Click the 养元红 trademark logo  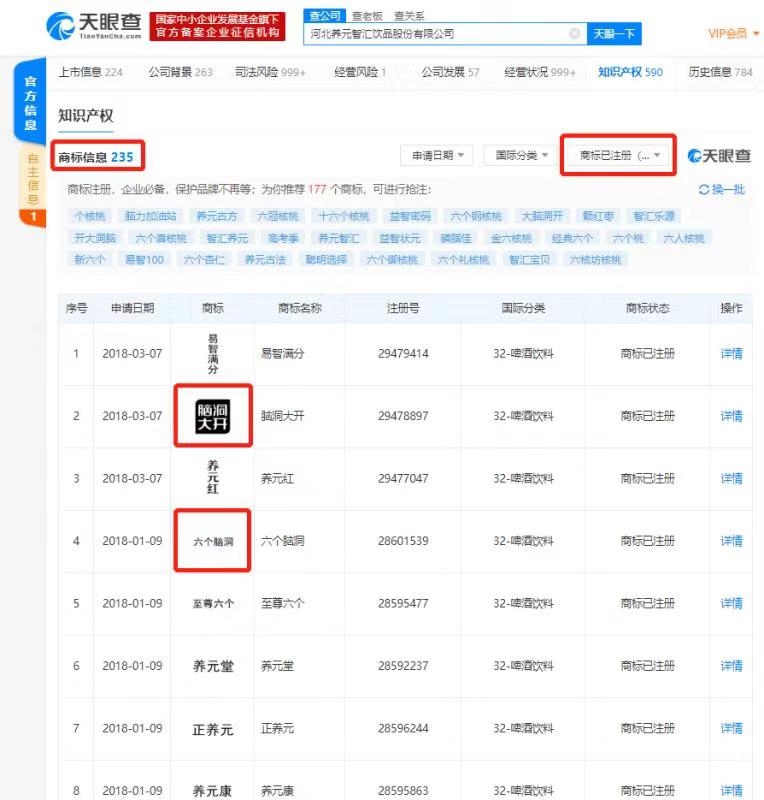[x=212, y=478]
